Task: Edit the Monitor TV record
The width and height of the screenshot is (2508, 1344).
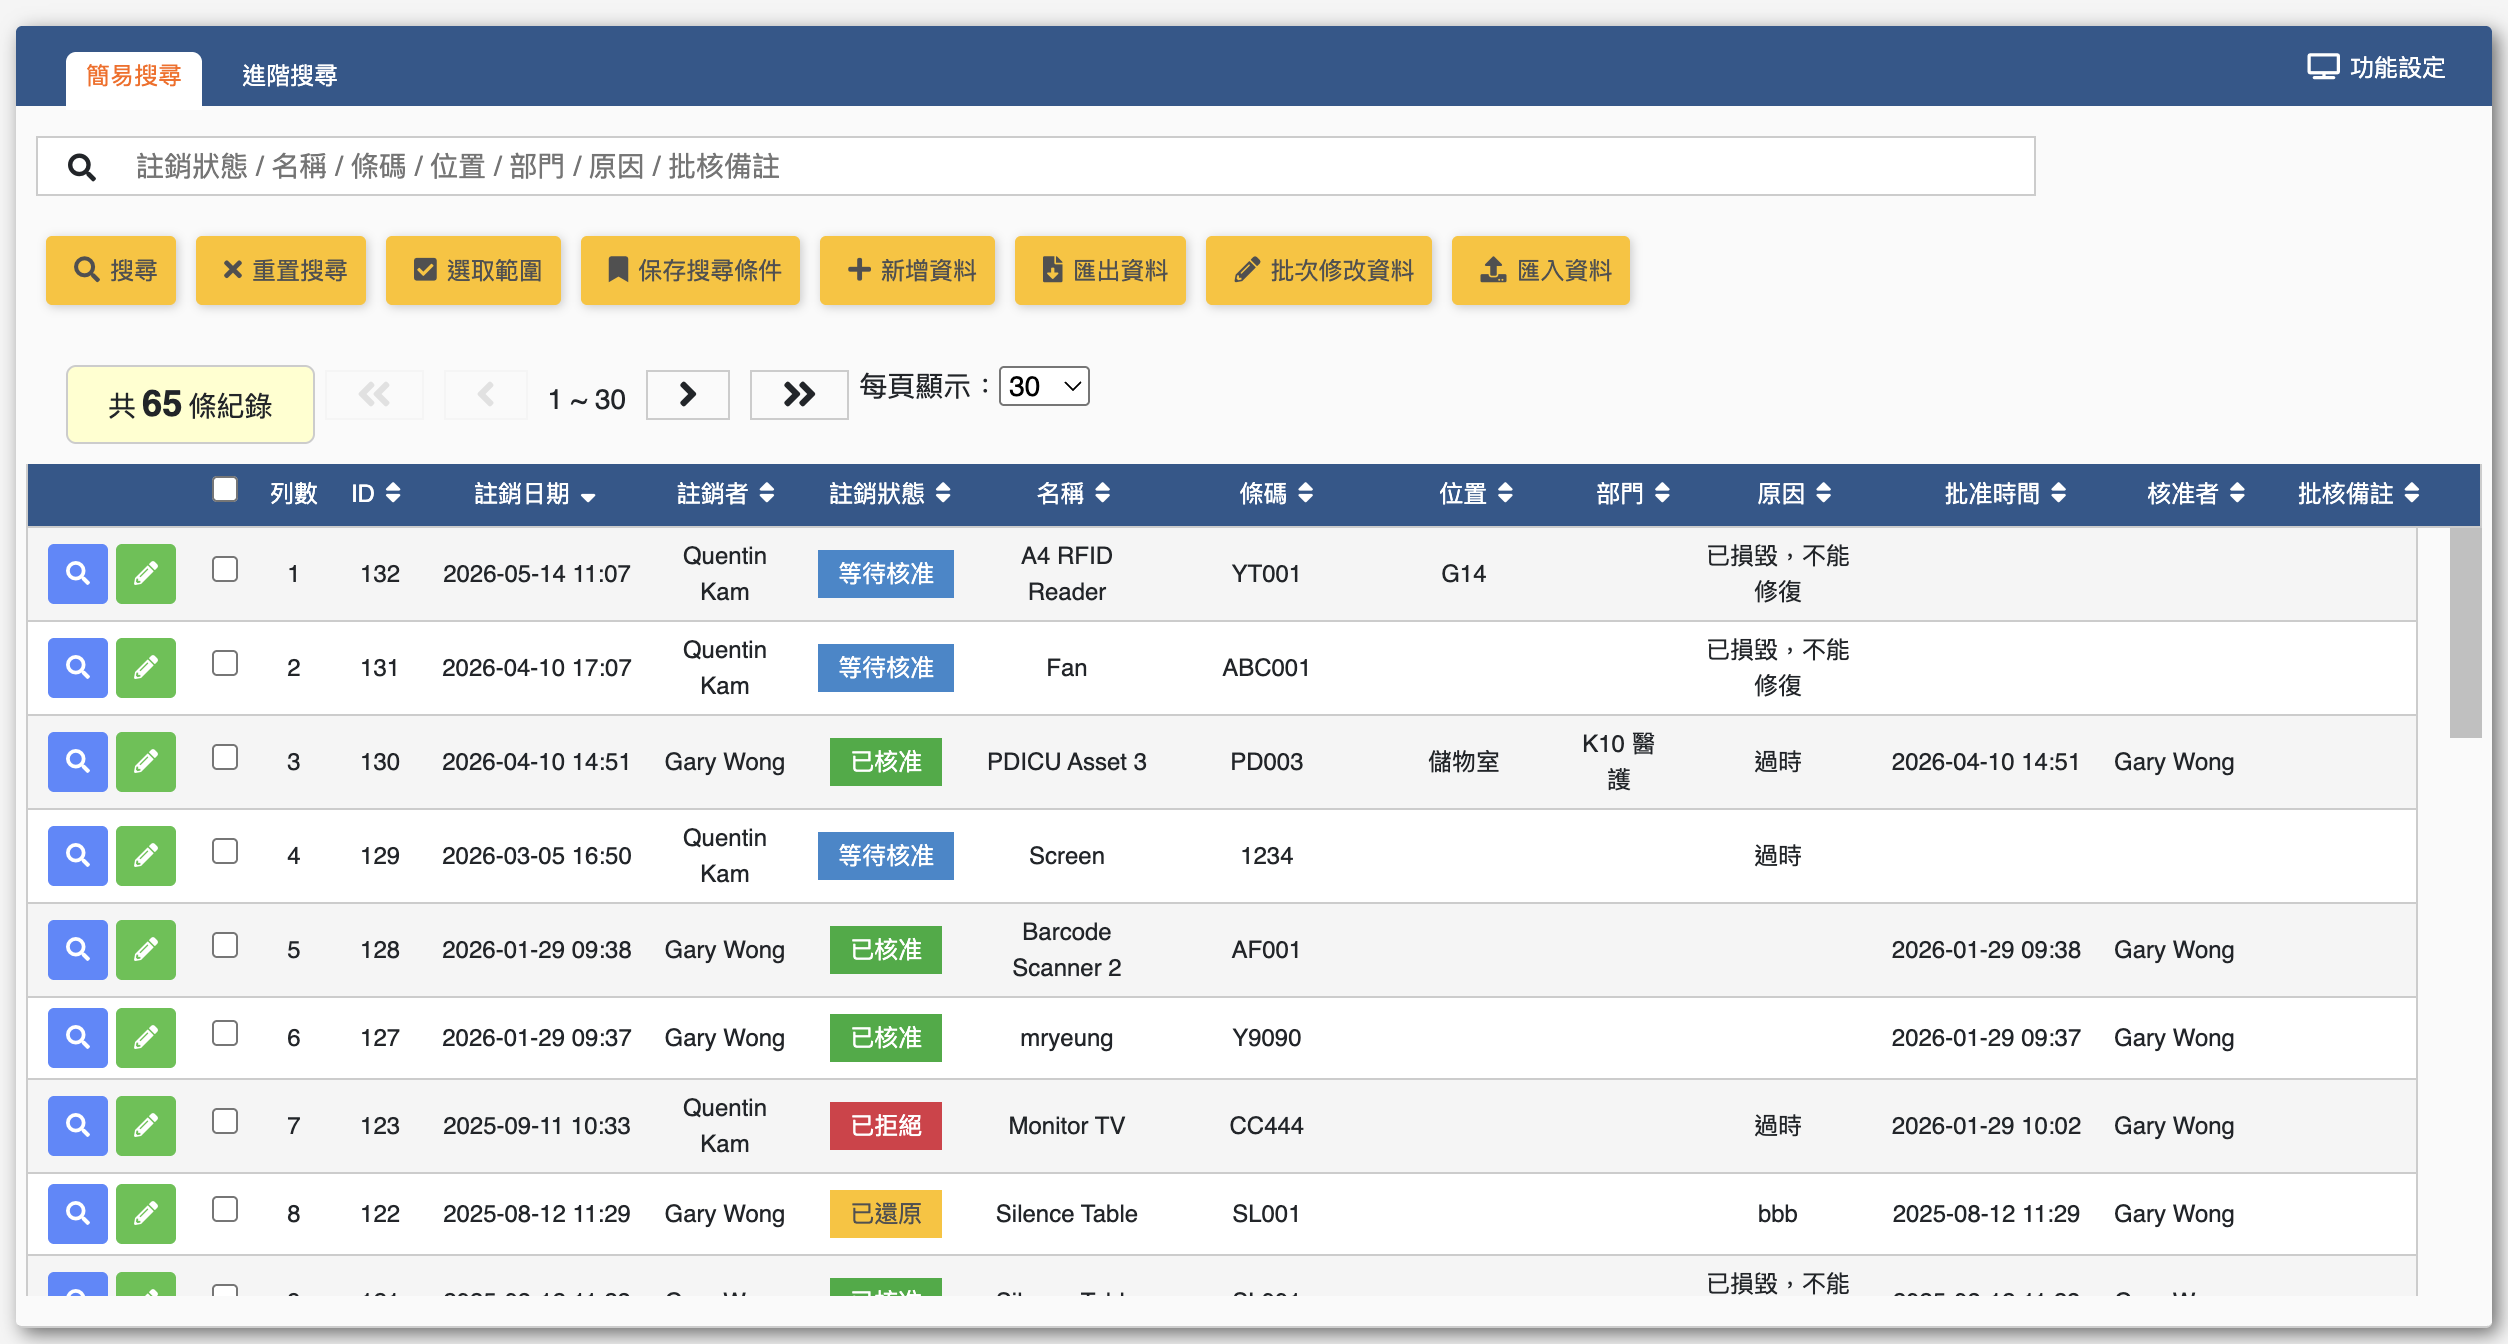Action: click(146, 1126)
